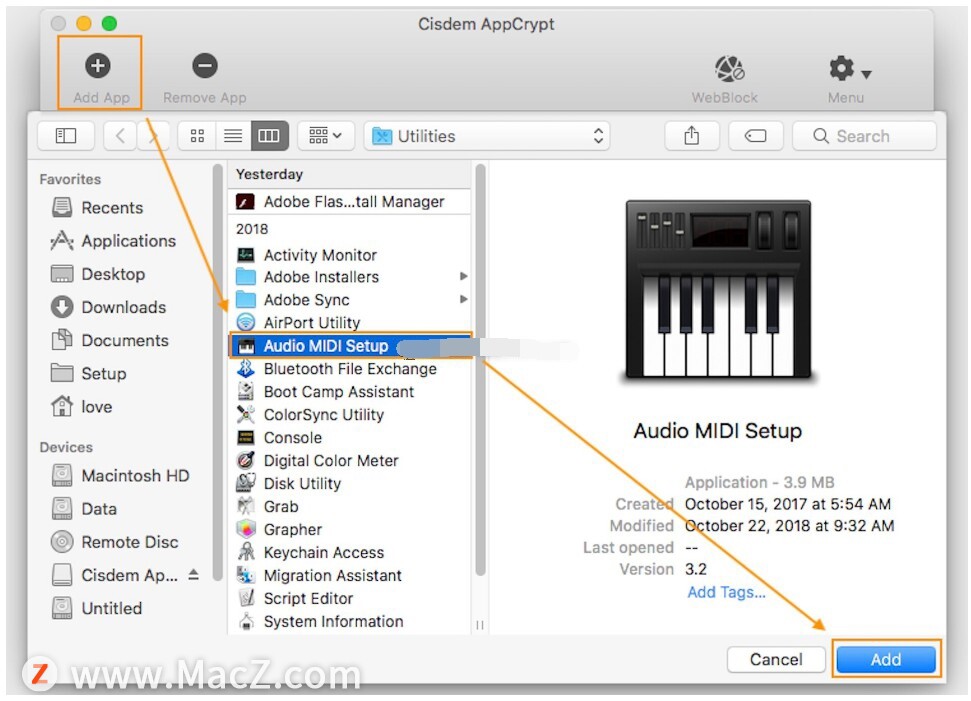Expand the Adobe Installers folder arrow
Viewport: 971px width, 701px height.
click(x=463, y=277)
